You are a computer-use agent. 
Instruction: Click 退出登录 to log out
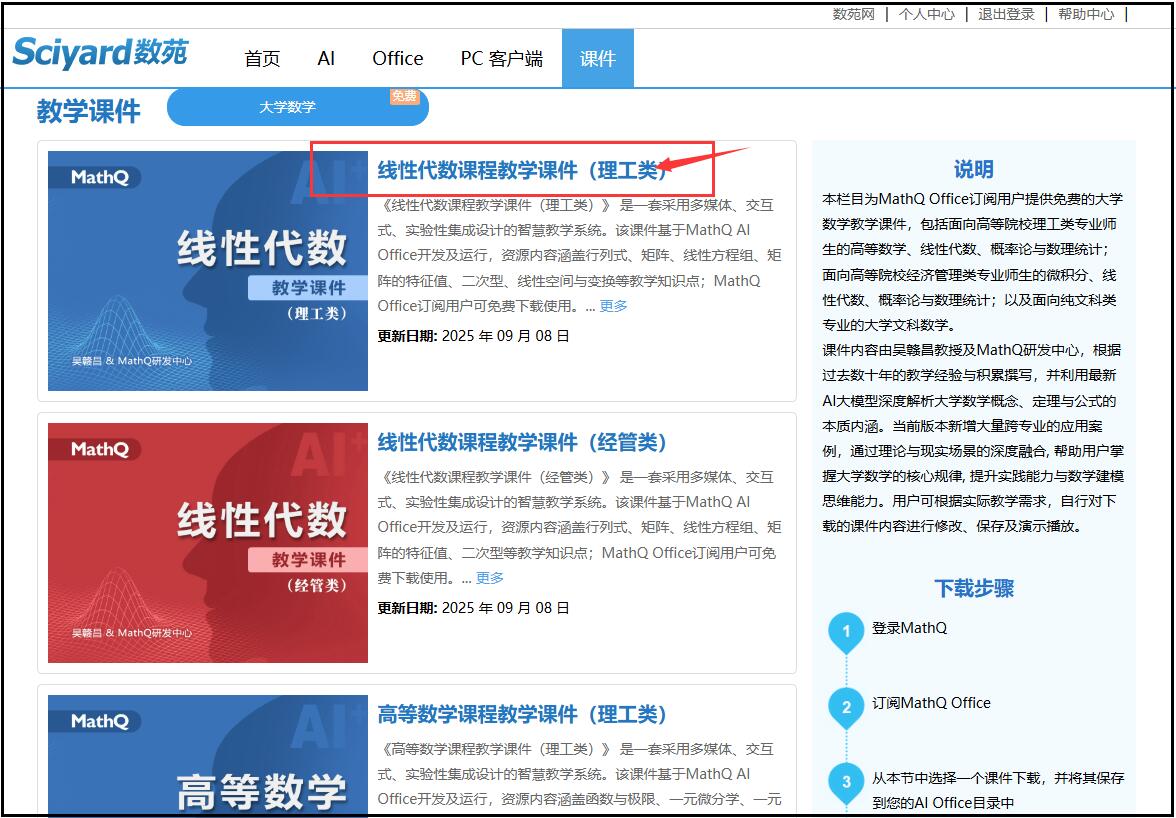[x=1006, y=14]
